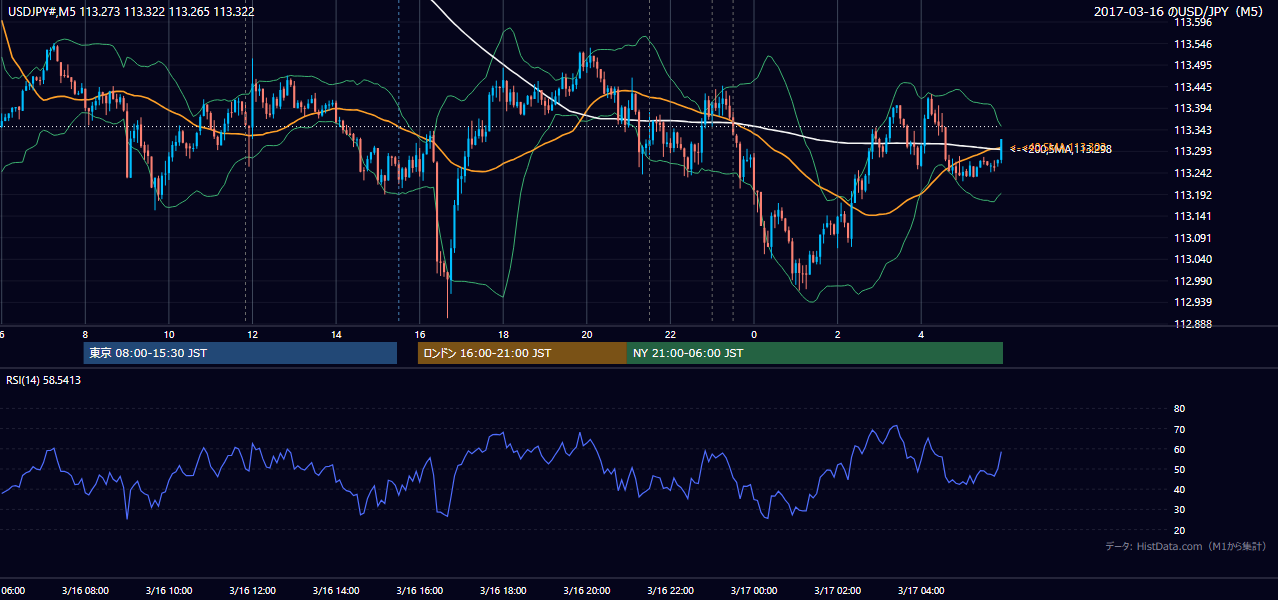Click price axis value 113.293
1278x600 pixels.
pos(1194,152)
